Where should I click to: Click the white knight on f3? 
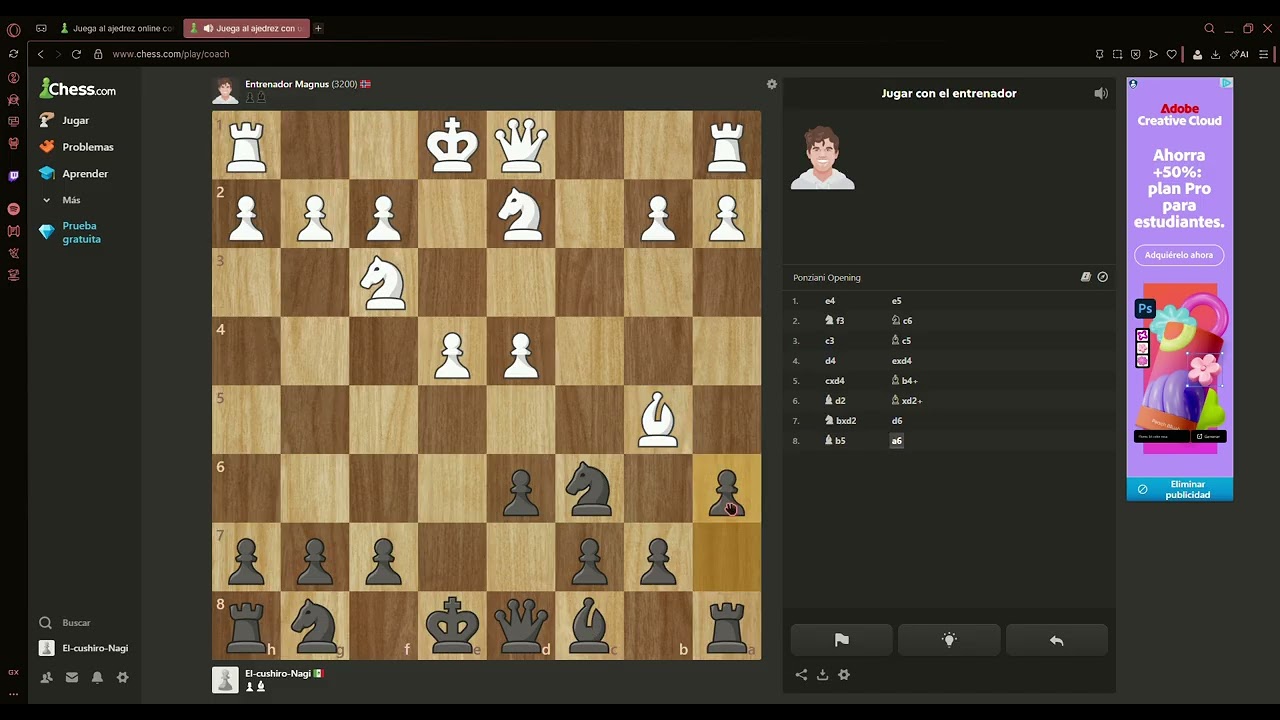pyautogui.click(x=384, y=282)
